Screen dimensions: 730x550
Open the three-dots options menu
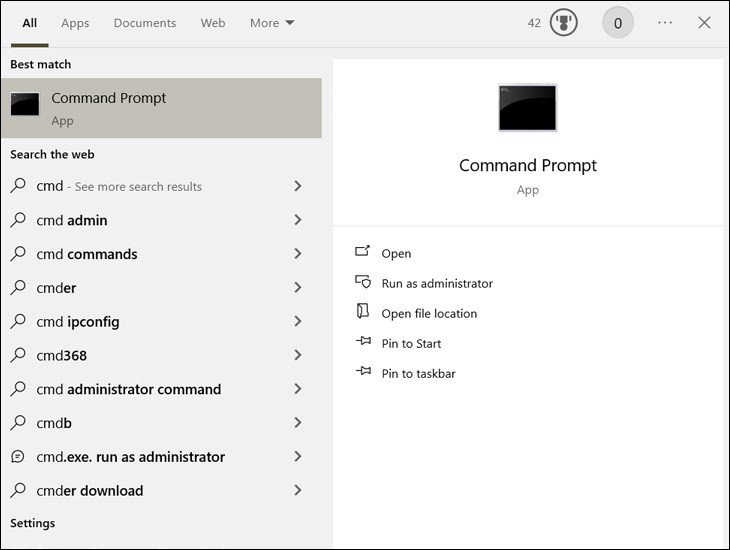pyautogui.click(x=665, y=23)
